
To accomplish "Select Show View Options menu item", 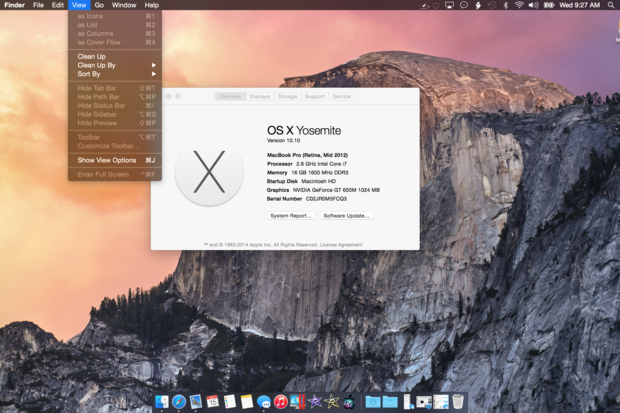I will coord(115,160).
